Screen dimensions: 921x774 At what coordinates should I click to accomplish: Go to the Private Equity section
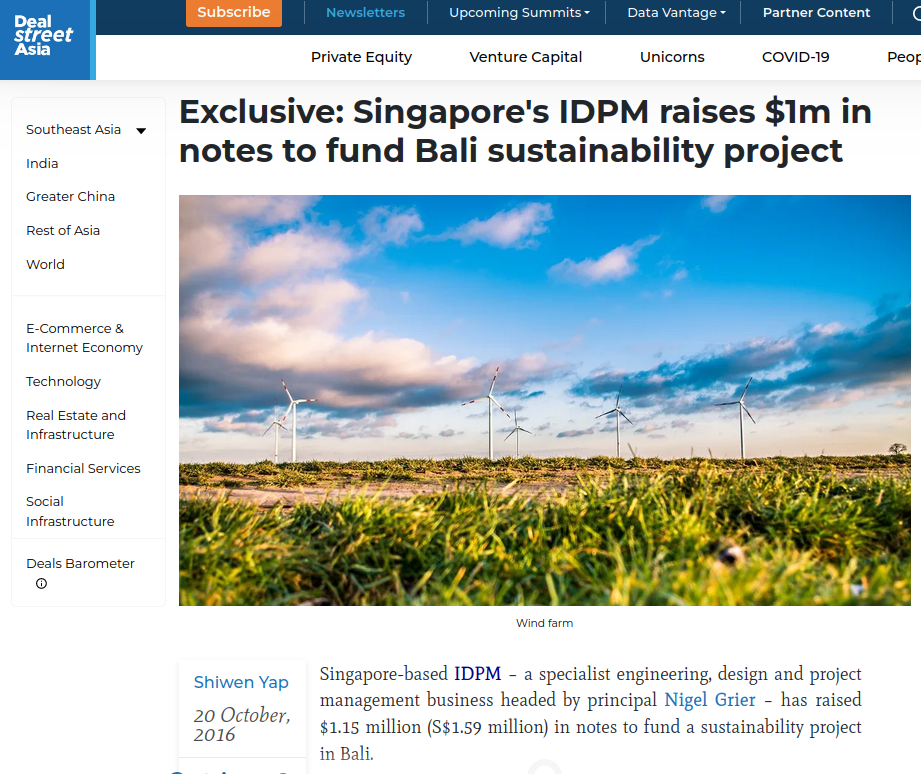[361, 57]
